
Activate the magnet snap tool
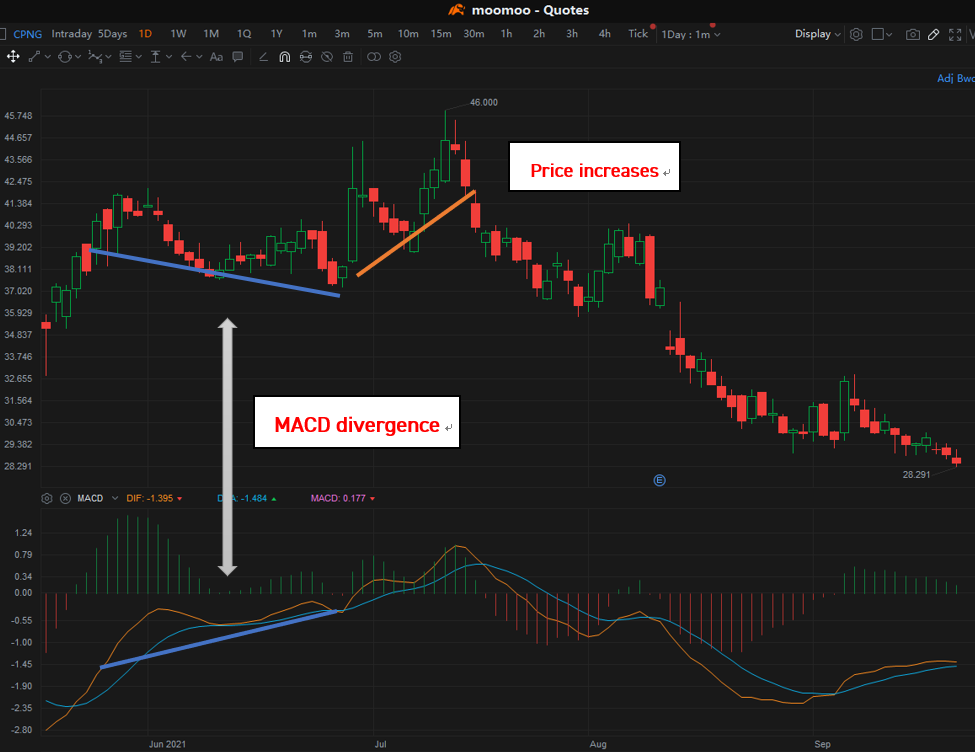point(284,57)
